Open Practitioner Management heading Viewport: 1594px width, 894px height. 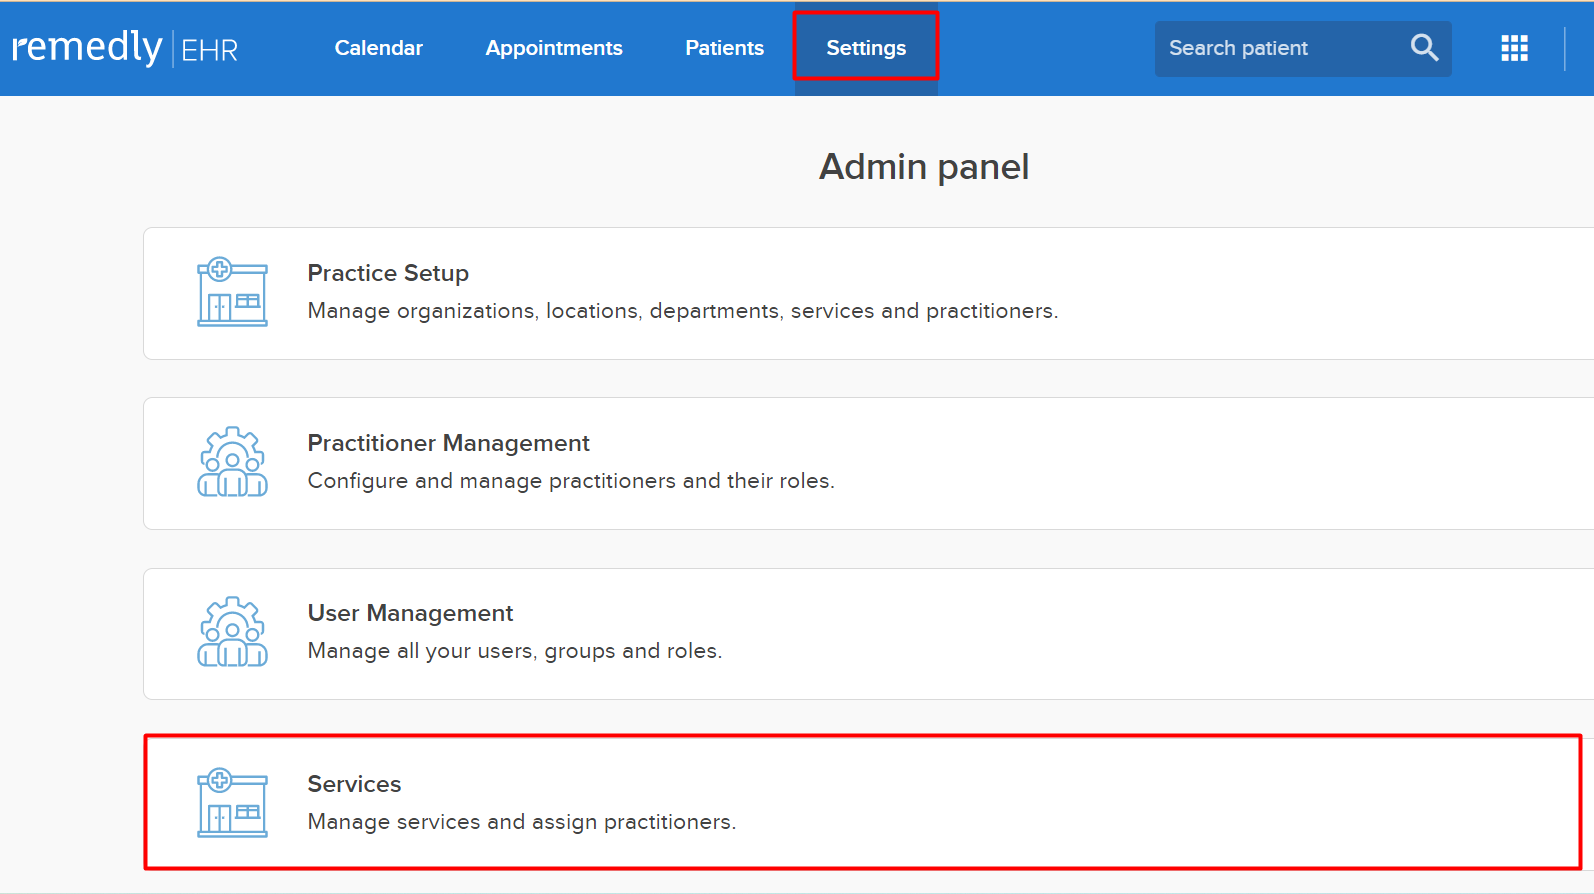tap(448, 443)
